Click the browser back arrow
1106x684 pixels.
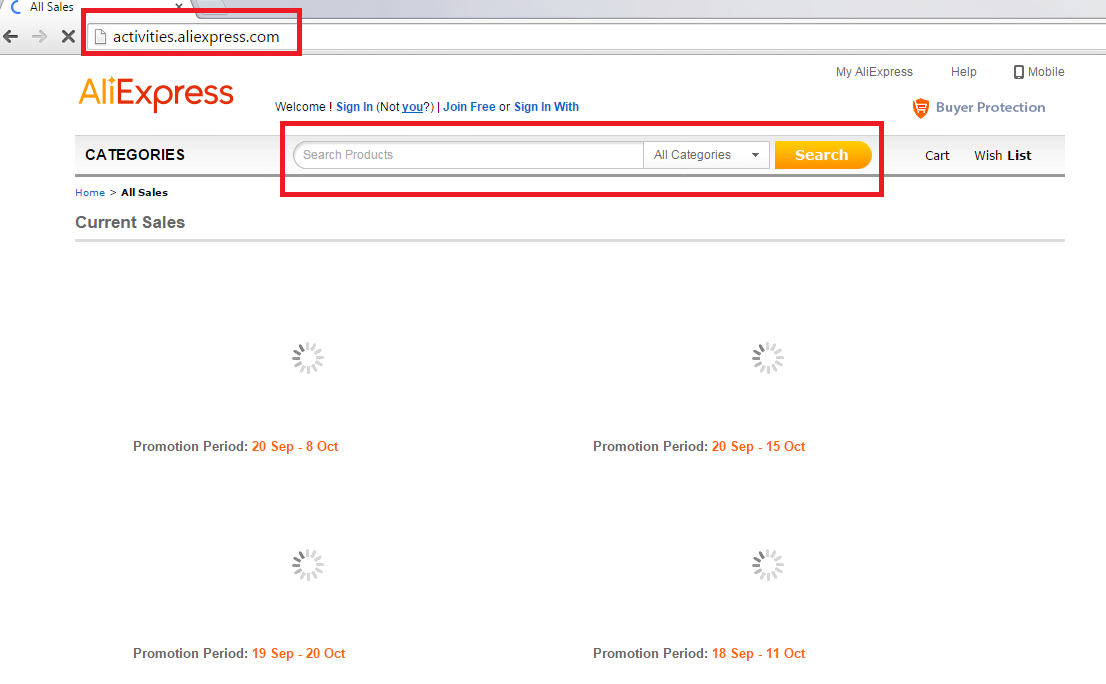(11, 37)
